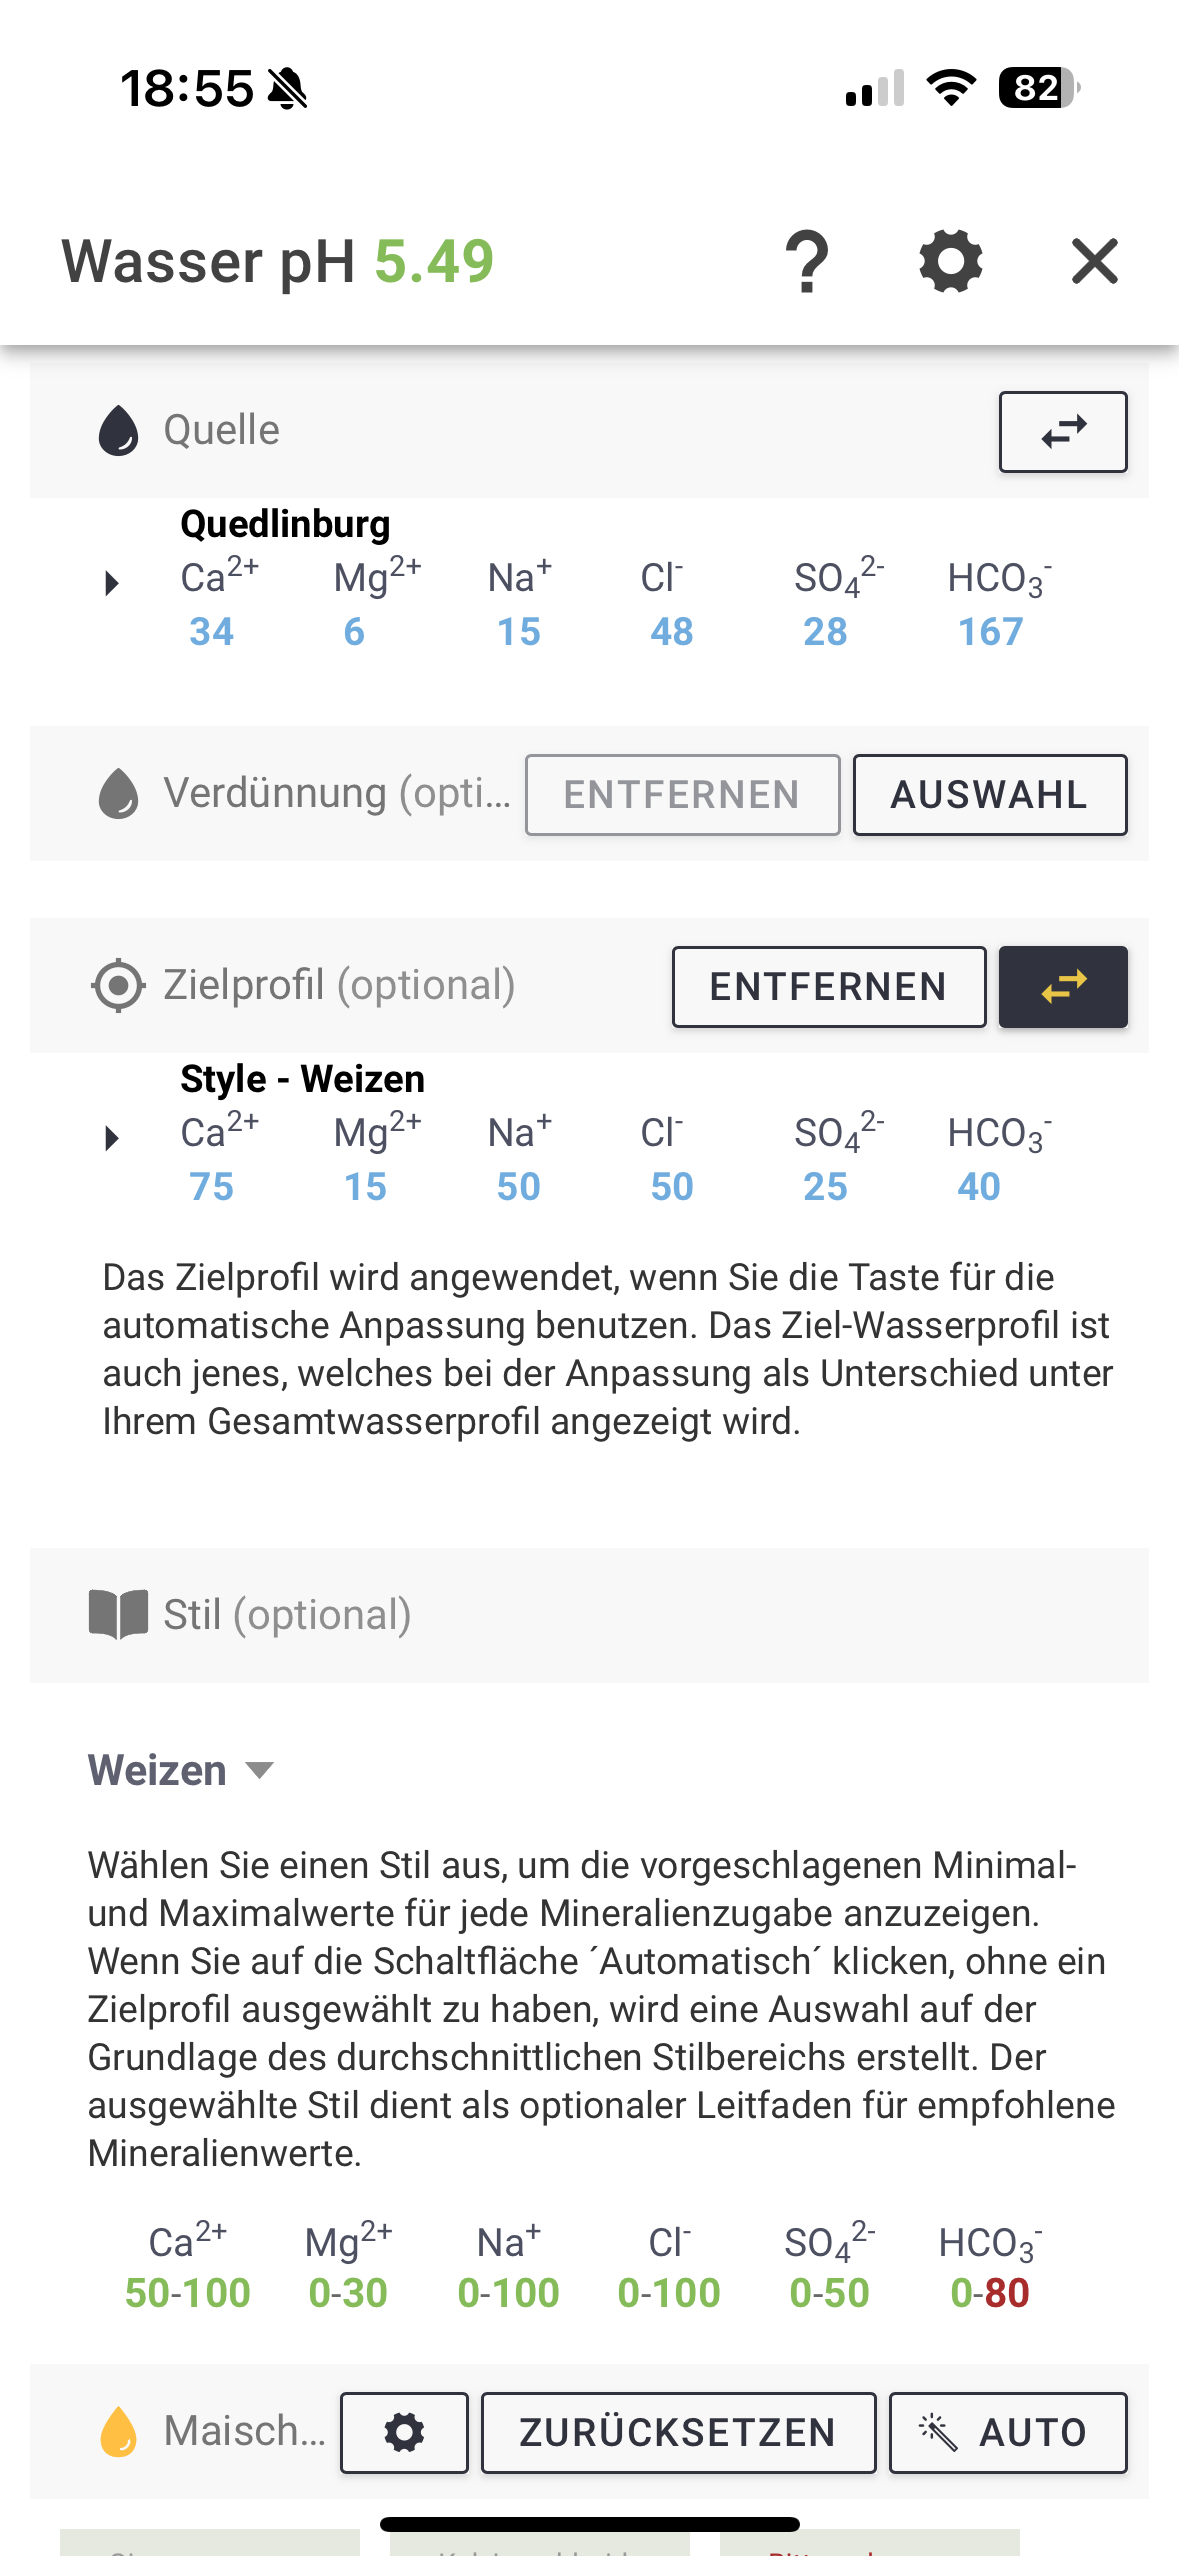Swap the Zielprofil target profile
This screenshot has width=1179, height=2556.
coord(1062,987)
